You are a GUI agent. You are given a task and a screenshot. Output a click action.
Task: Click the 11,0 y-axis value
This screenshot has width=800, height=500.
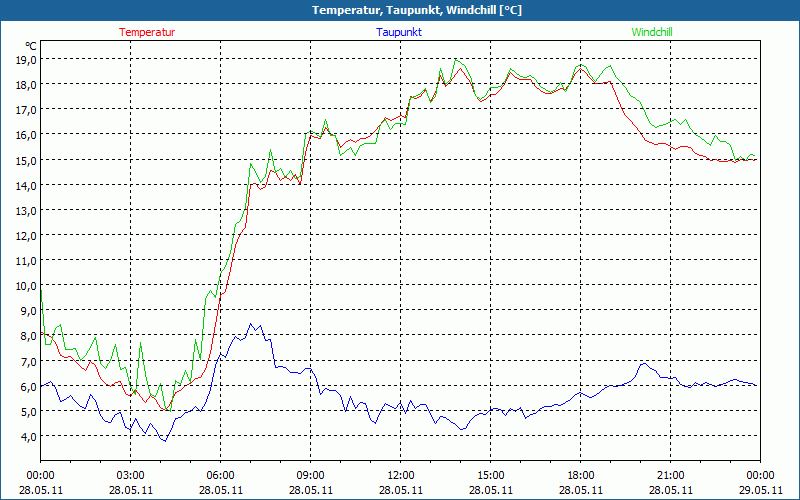coord(27,261)
